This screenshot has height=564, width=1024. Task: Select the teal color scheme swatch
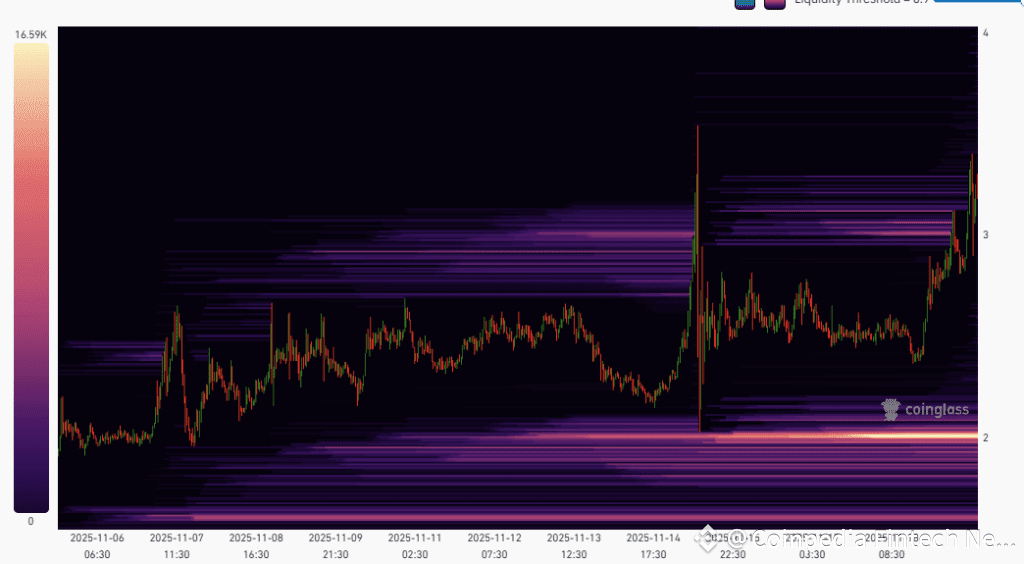(744, 4)
